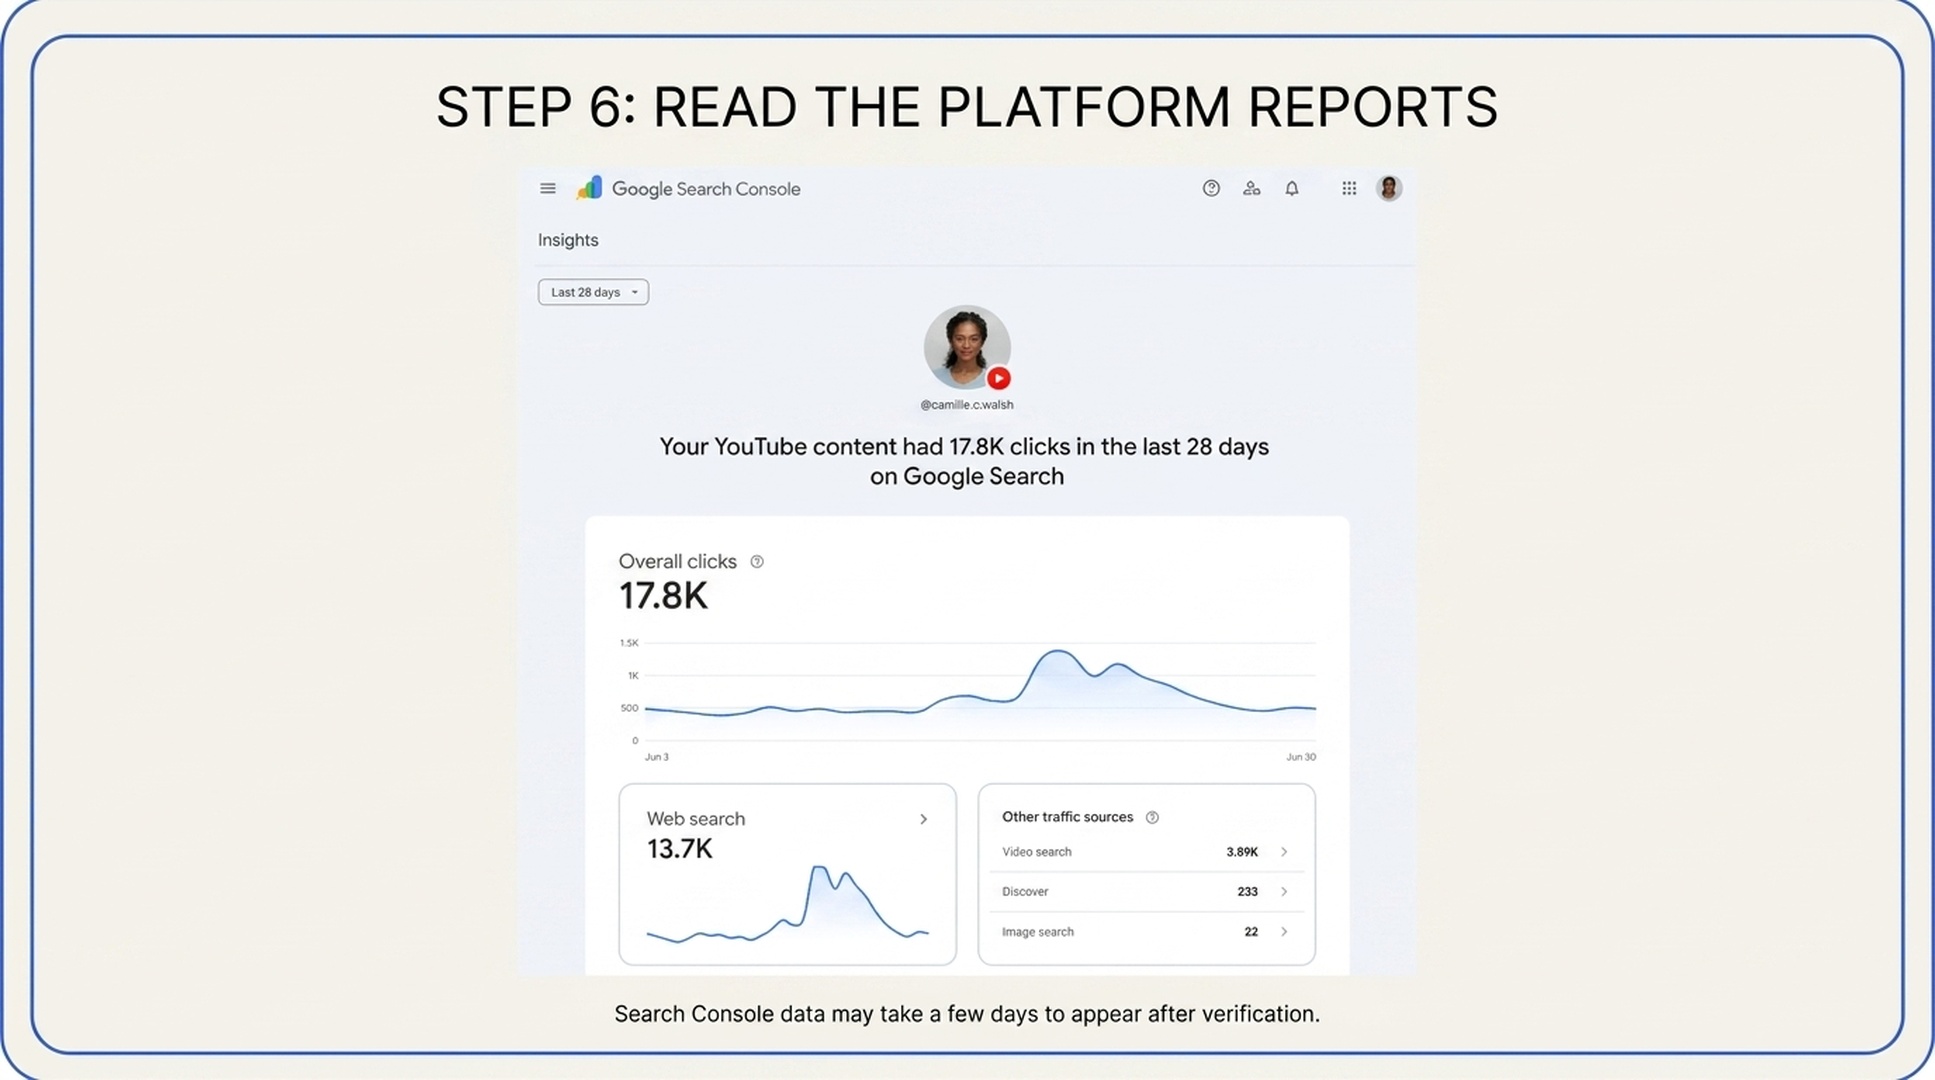Expand the Discover row chevron
Image resolution: width=1935 pixels, height=1080 pixels.
(x=1284, y=892)
